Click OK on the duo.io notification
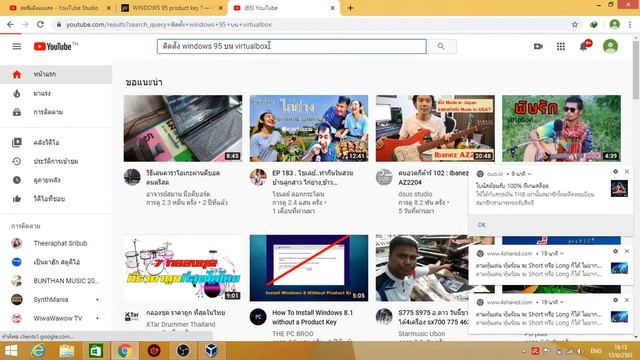Screen dimensions: 640x360 (x=482, y=225)
